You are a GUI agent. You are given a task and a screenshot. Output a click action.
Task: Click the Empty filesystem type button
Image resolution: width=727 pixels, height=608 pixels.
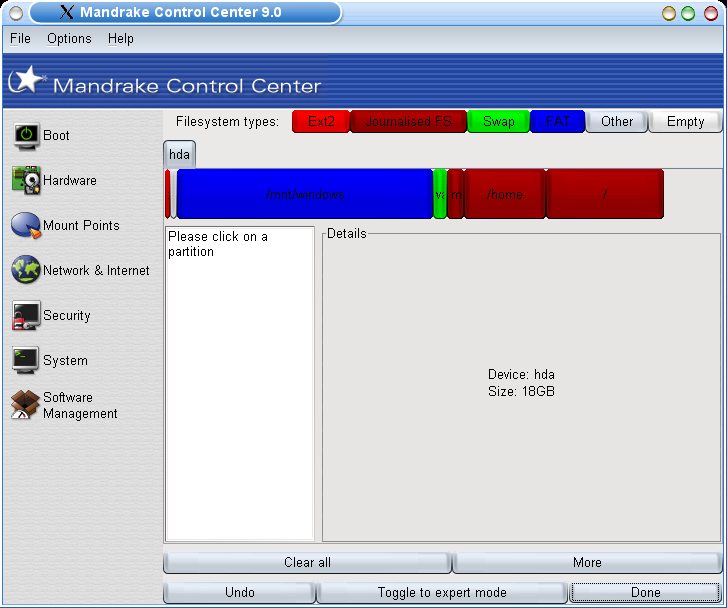coord(685,122)
